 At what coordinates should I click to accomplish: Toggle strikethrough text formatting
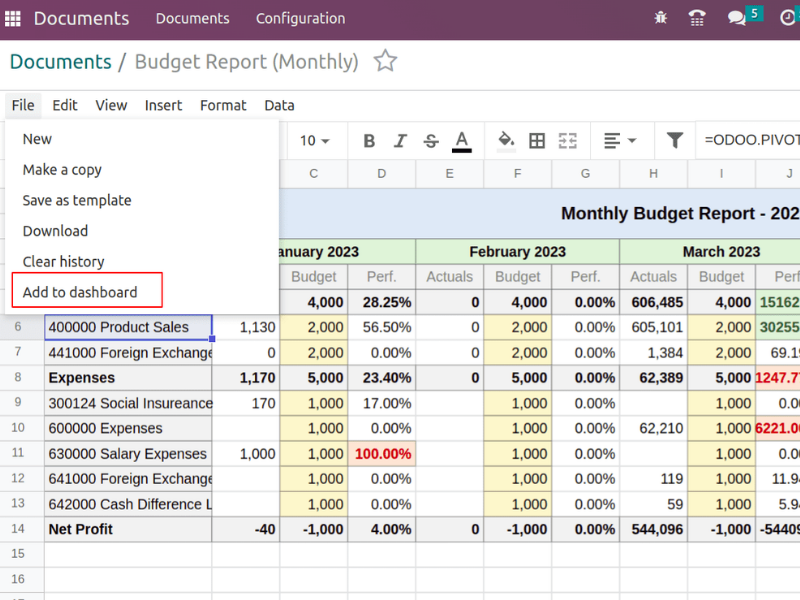pos(431,141)
